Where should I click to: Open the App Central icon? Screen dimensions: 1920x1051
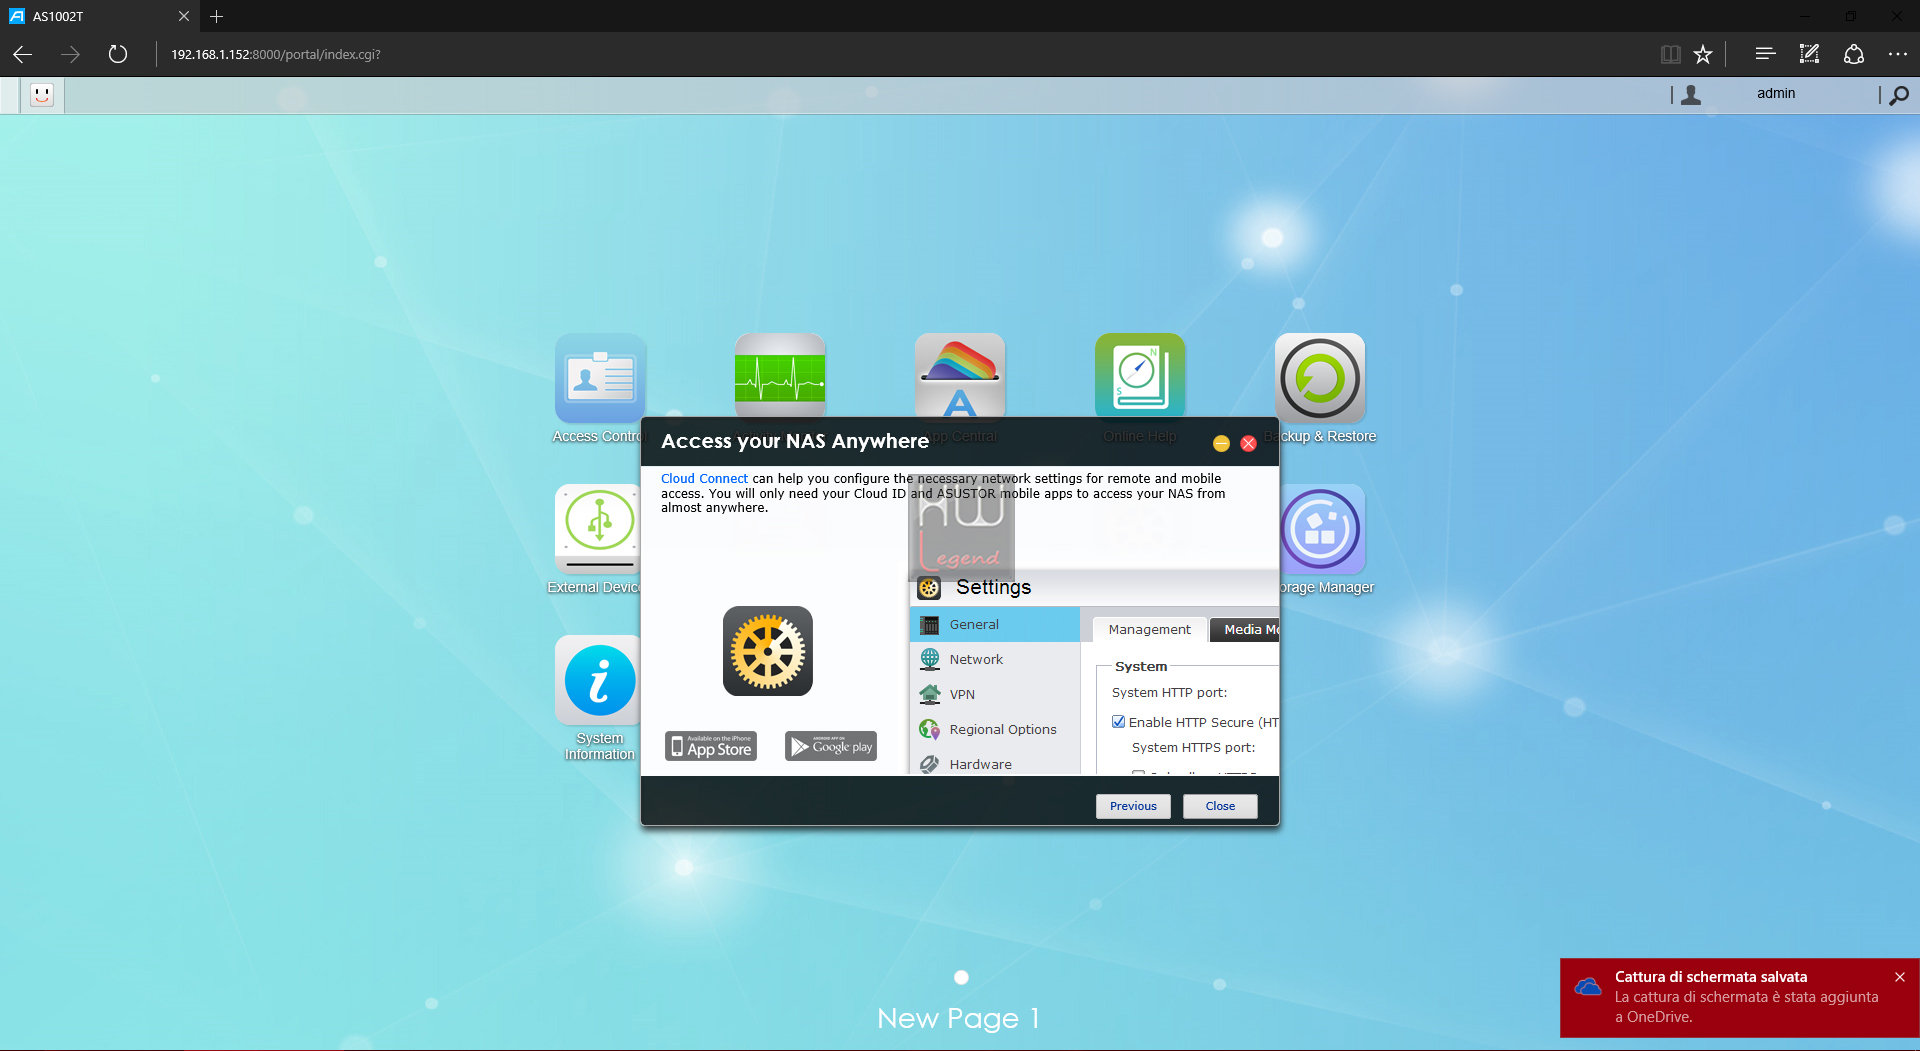(960, 375)
